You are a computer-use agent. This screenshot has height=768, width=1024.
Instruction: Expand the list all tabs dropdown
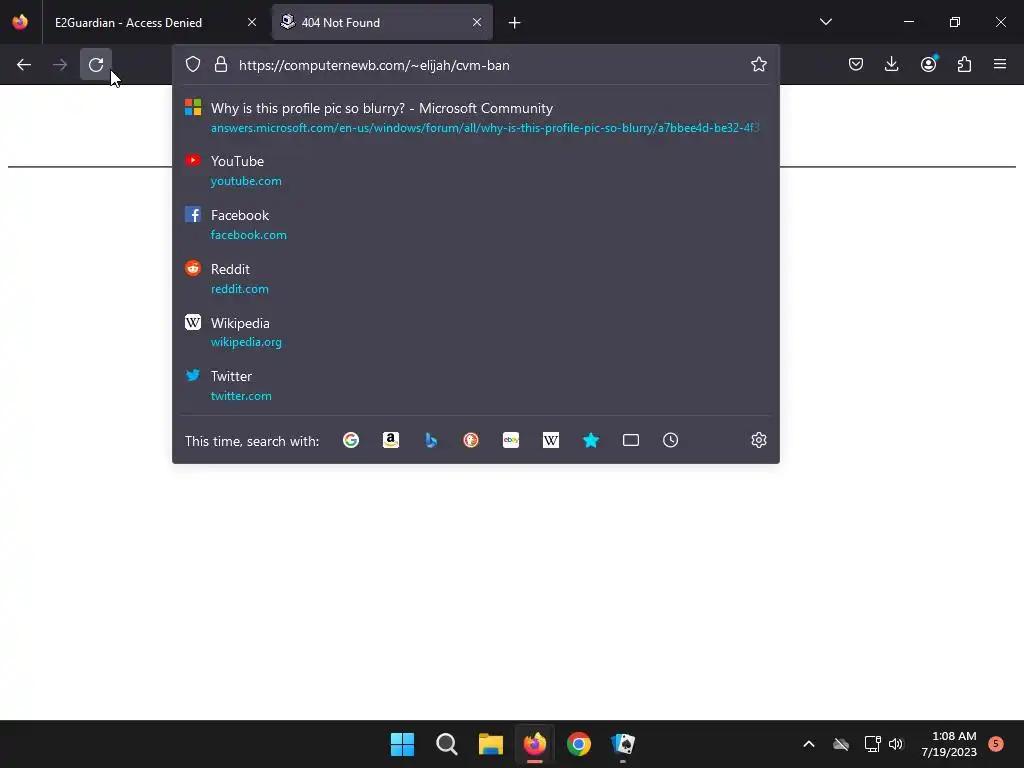825,22
